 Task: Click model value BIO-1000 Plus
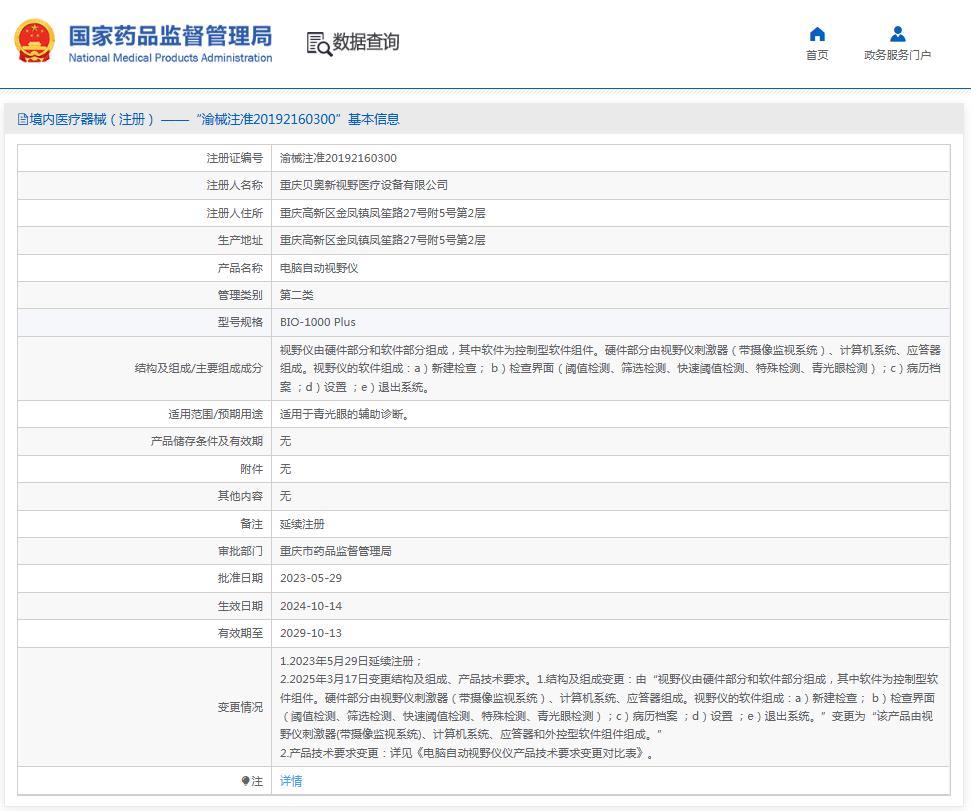pos(317,322)
